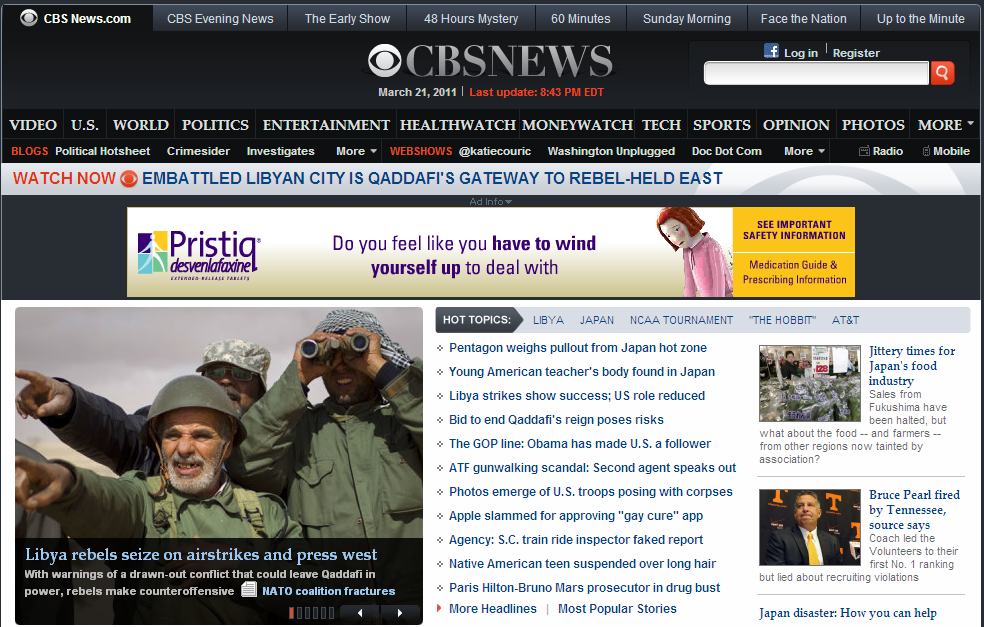Click inside the search input field
Image resolution: width=984 pixels, height=627 pixels.
coord(816,73)
